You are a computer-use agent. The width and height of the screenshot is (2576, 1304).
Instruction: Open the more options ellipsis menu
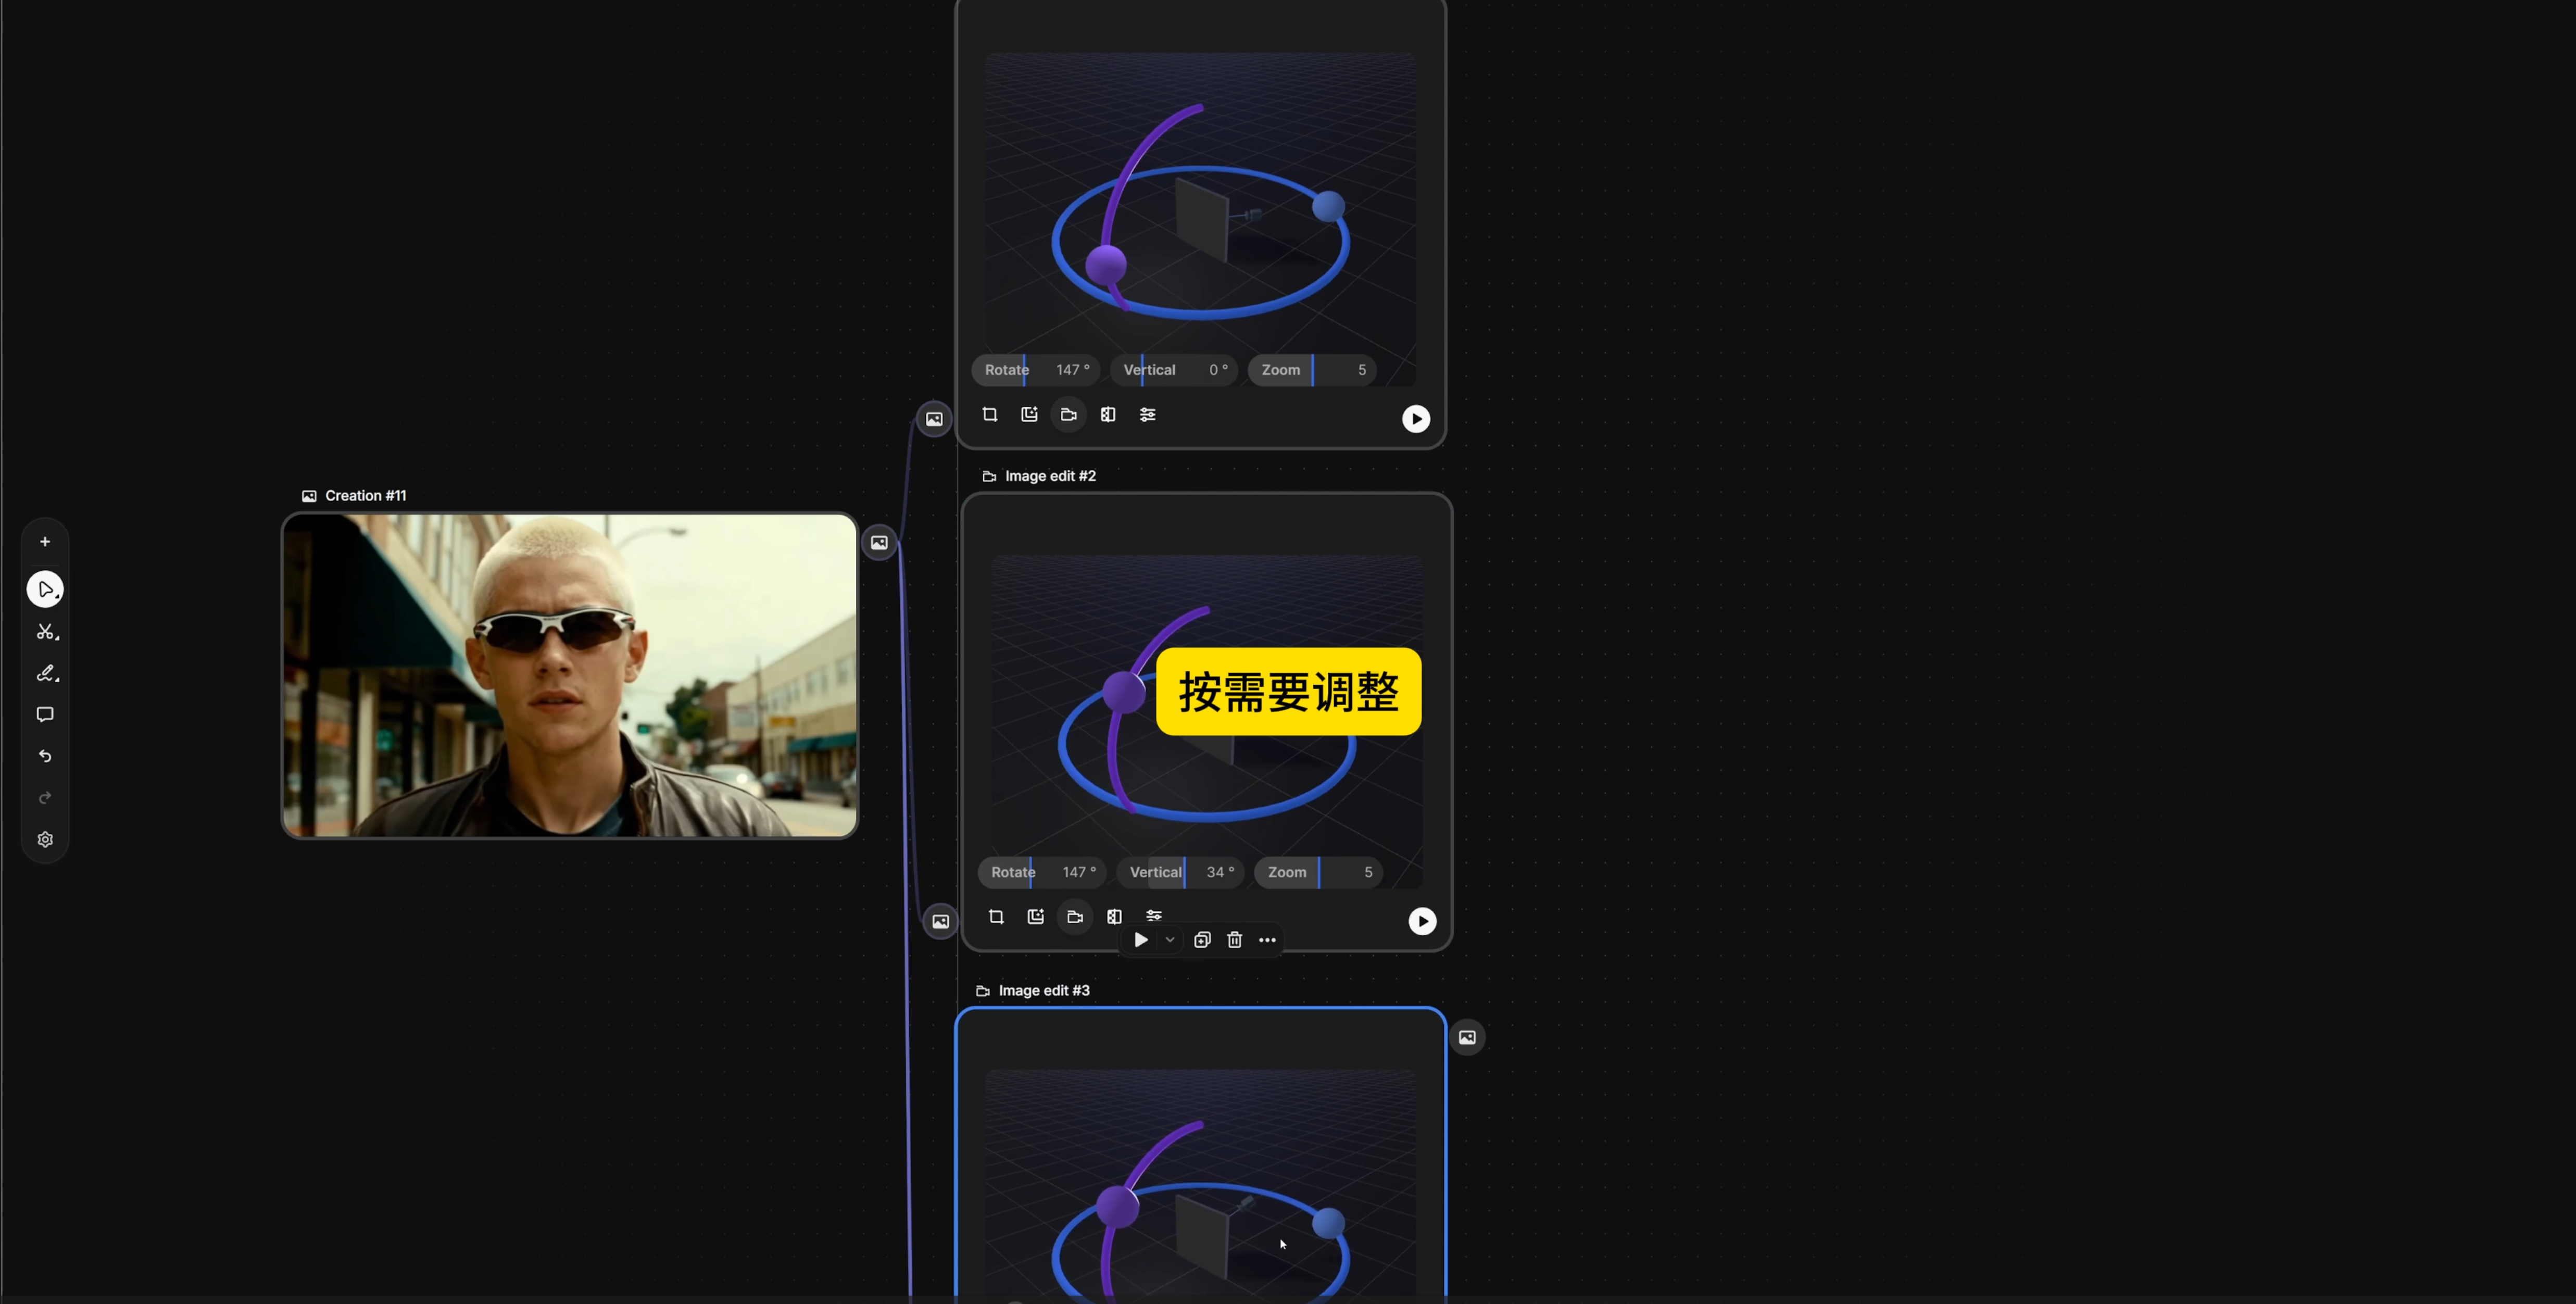tap(1267, 940)
